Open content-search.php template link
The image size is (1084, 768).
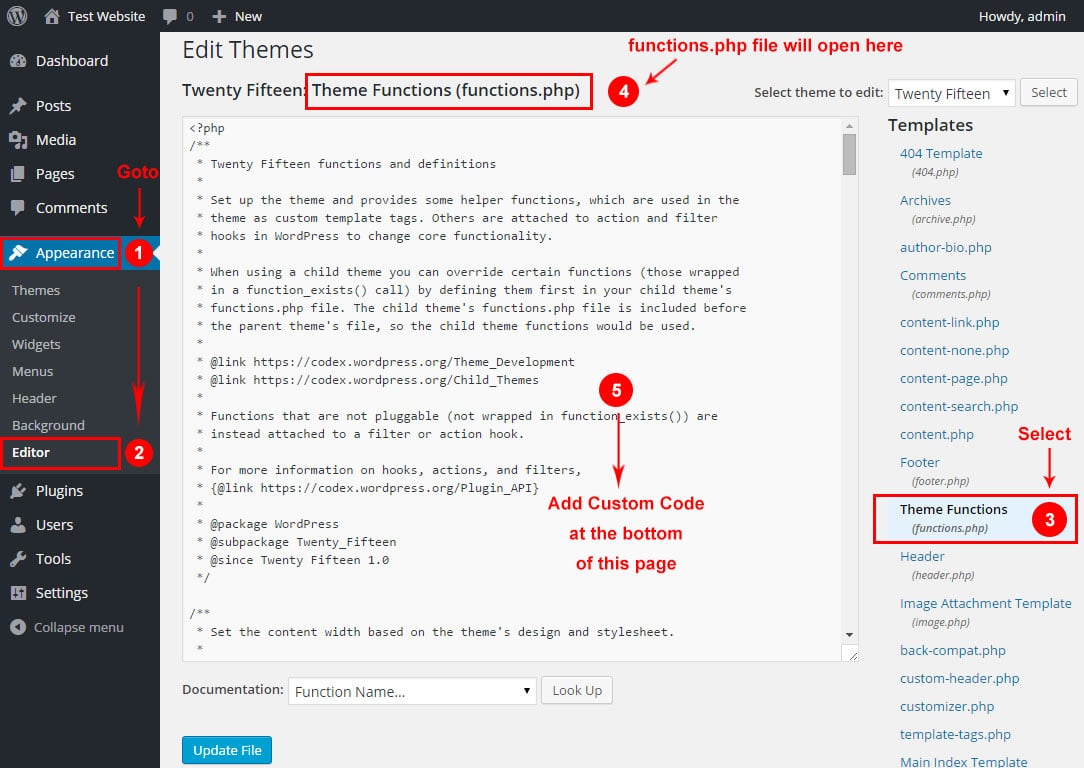point(959,406)
